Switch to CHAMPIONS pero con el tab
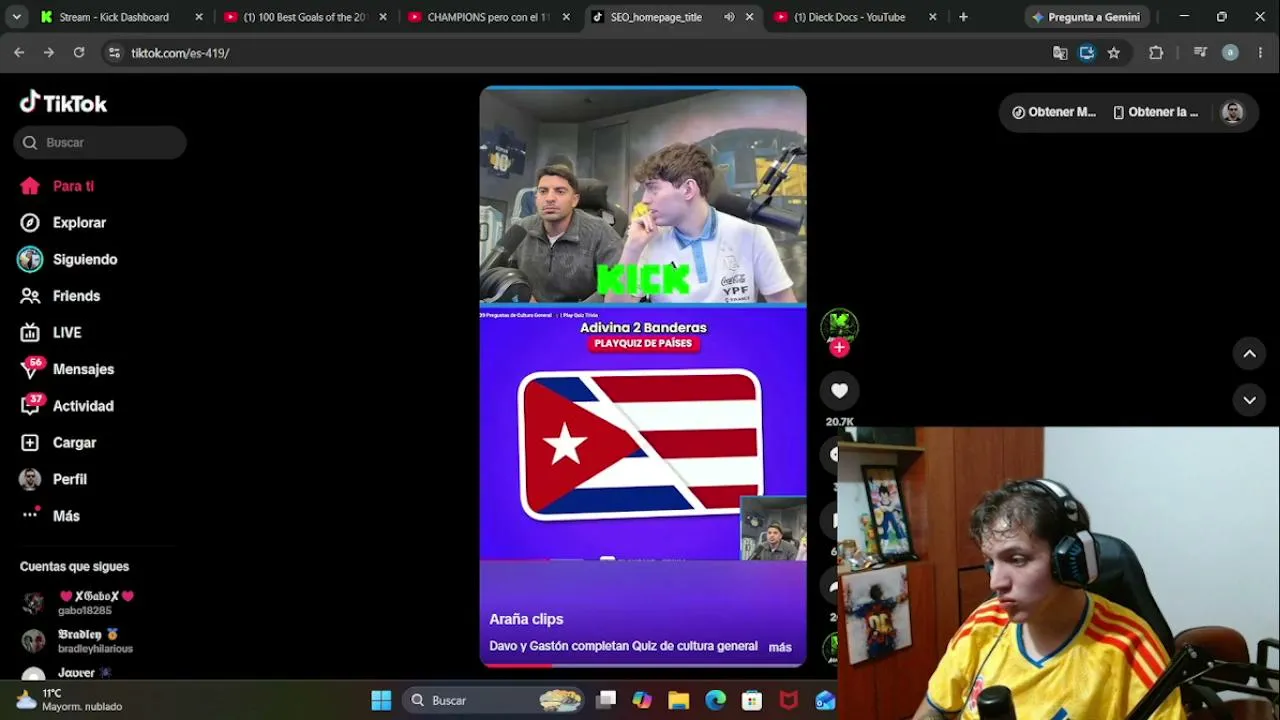This screenshot has height=720, width=1280. click(489, 17)
